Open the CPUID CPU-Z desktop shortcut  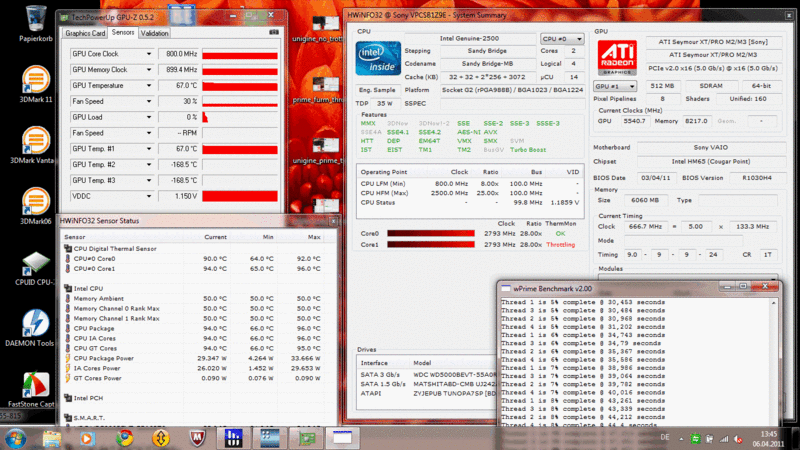34,268
